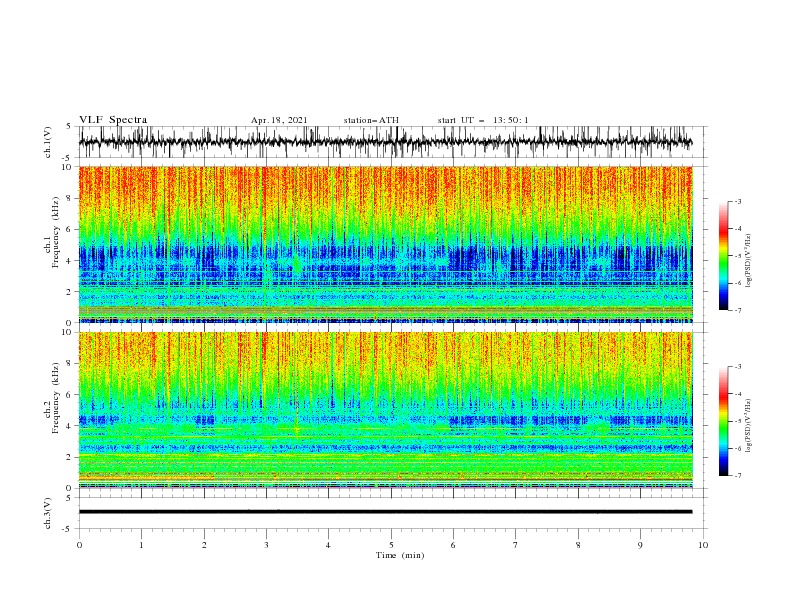Click time-axis tick label '3'
The image size is (792, 612).
[266, 545]
